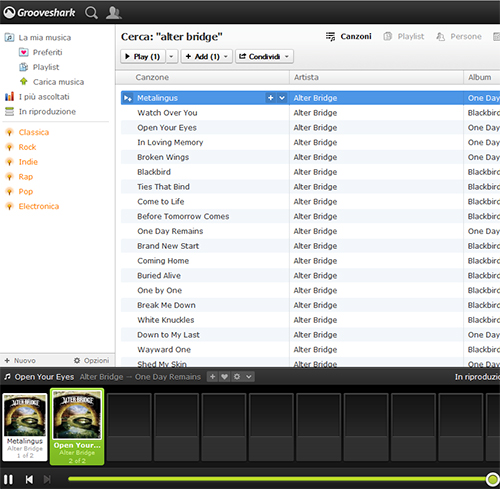The width and height of the screenshot is (500, 489).
Task: Open the search magnifier icon
Action: 91,13
